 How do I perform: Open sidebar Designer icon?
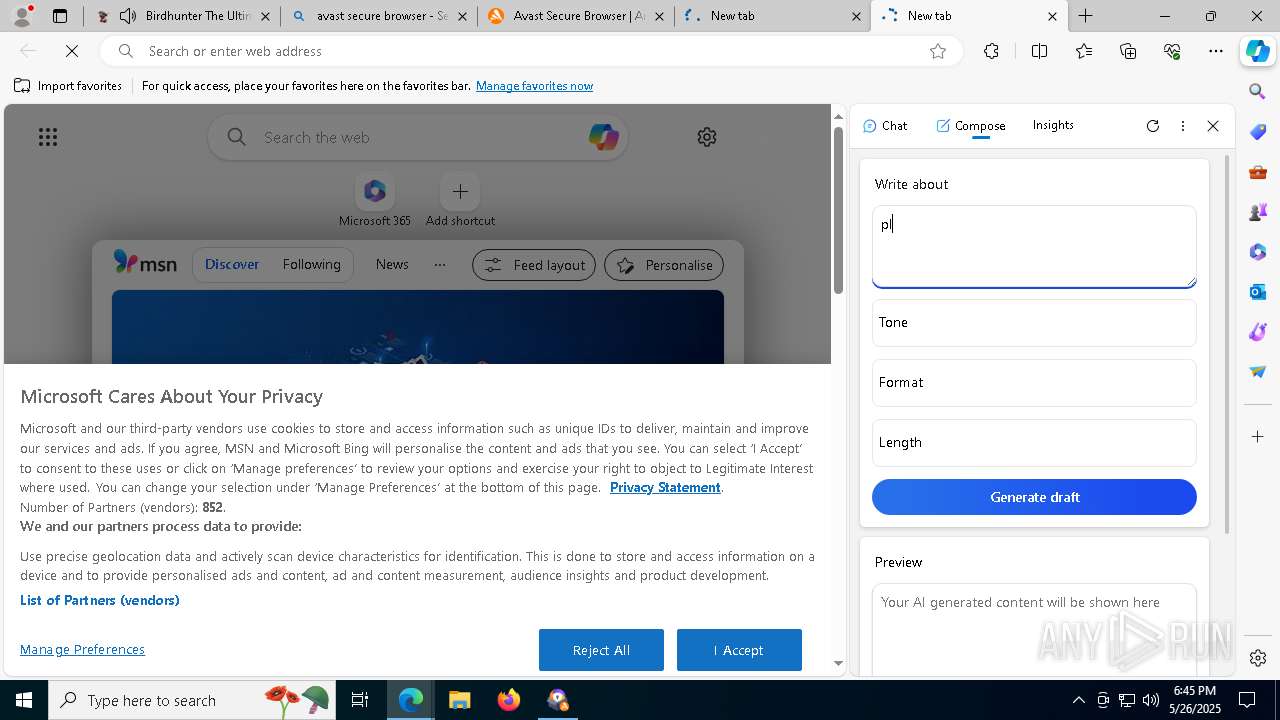coord(1258,332)
